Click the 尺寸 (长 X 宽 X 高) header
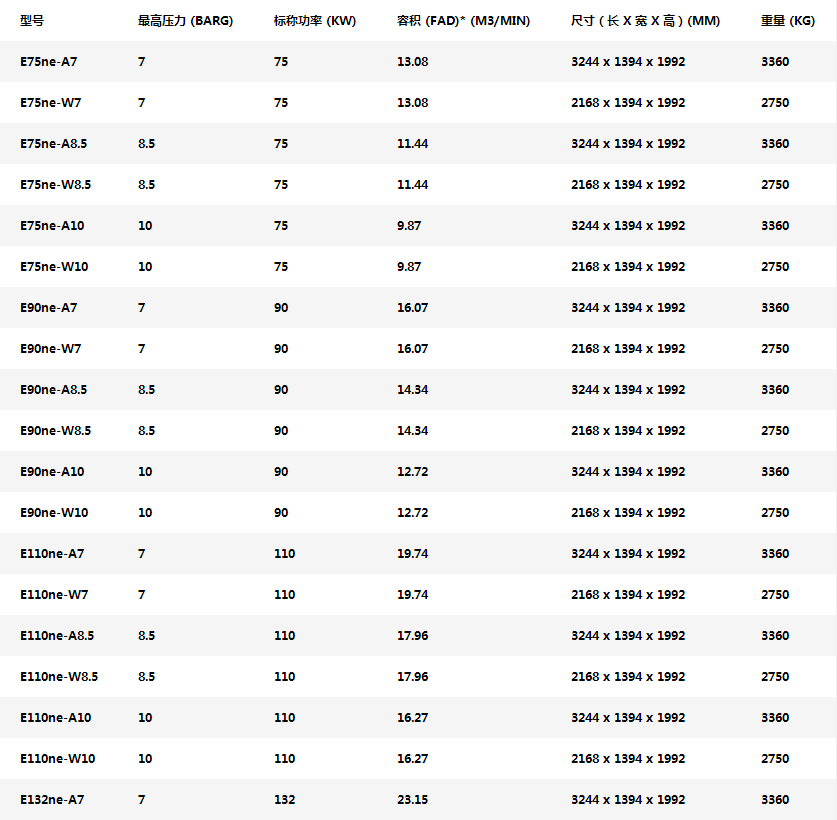Viewport: 837px width, 820px height. (645, 21)
